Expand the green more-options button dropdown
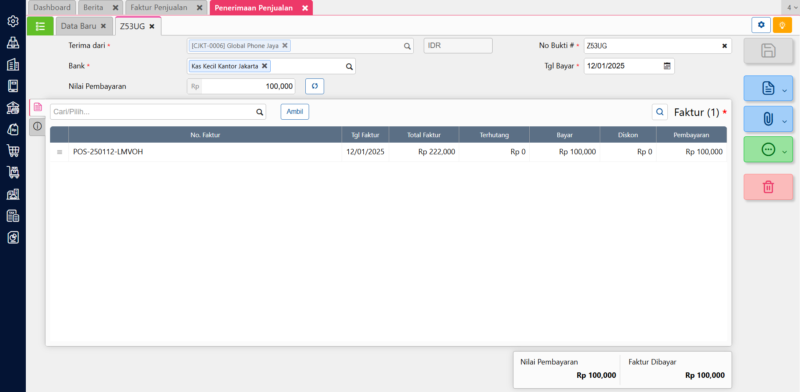This screenshot has height=392, width=800. [x=785, y=151]
